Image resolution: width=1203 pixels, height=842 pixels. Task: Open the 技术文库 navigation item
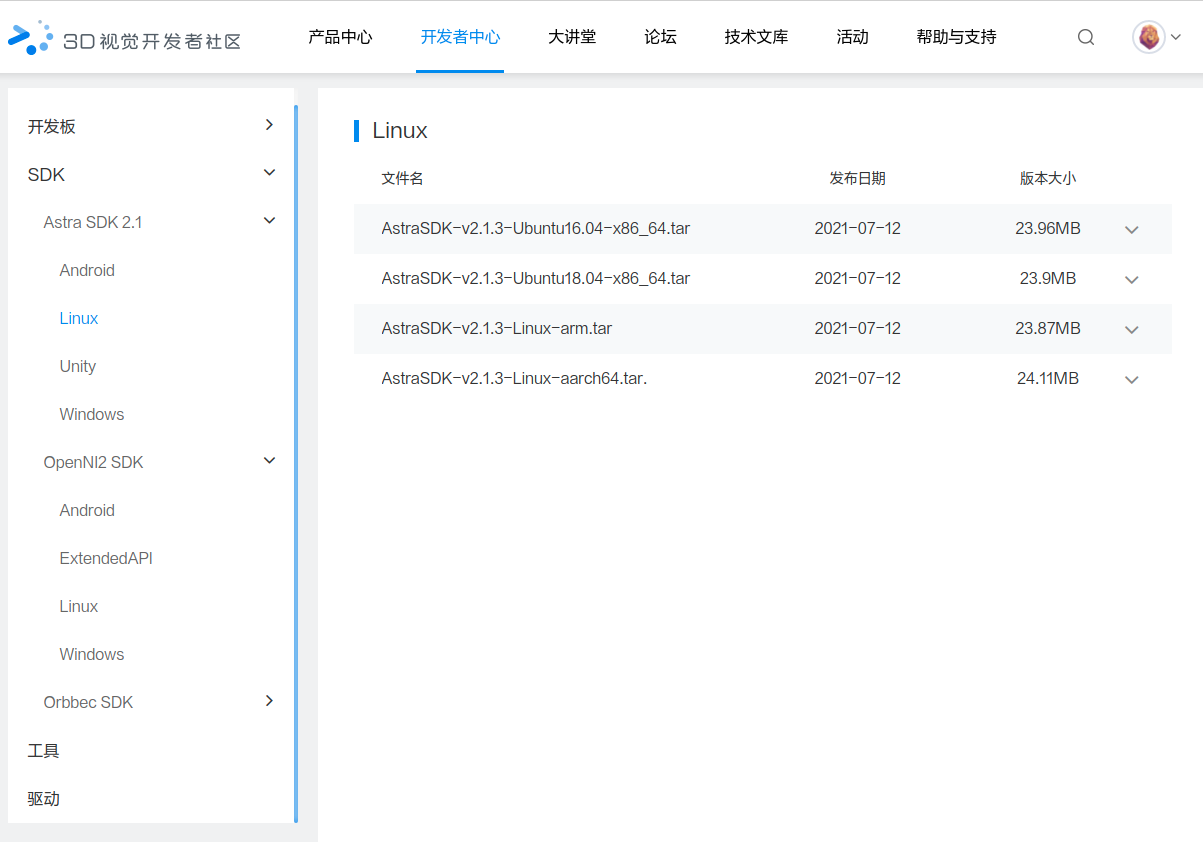[x=756, y=37]
